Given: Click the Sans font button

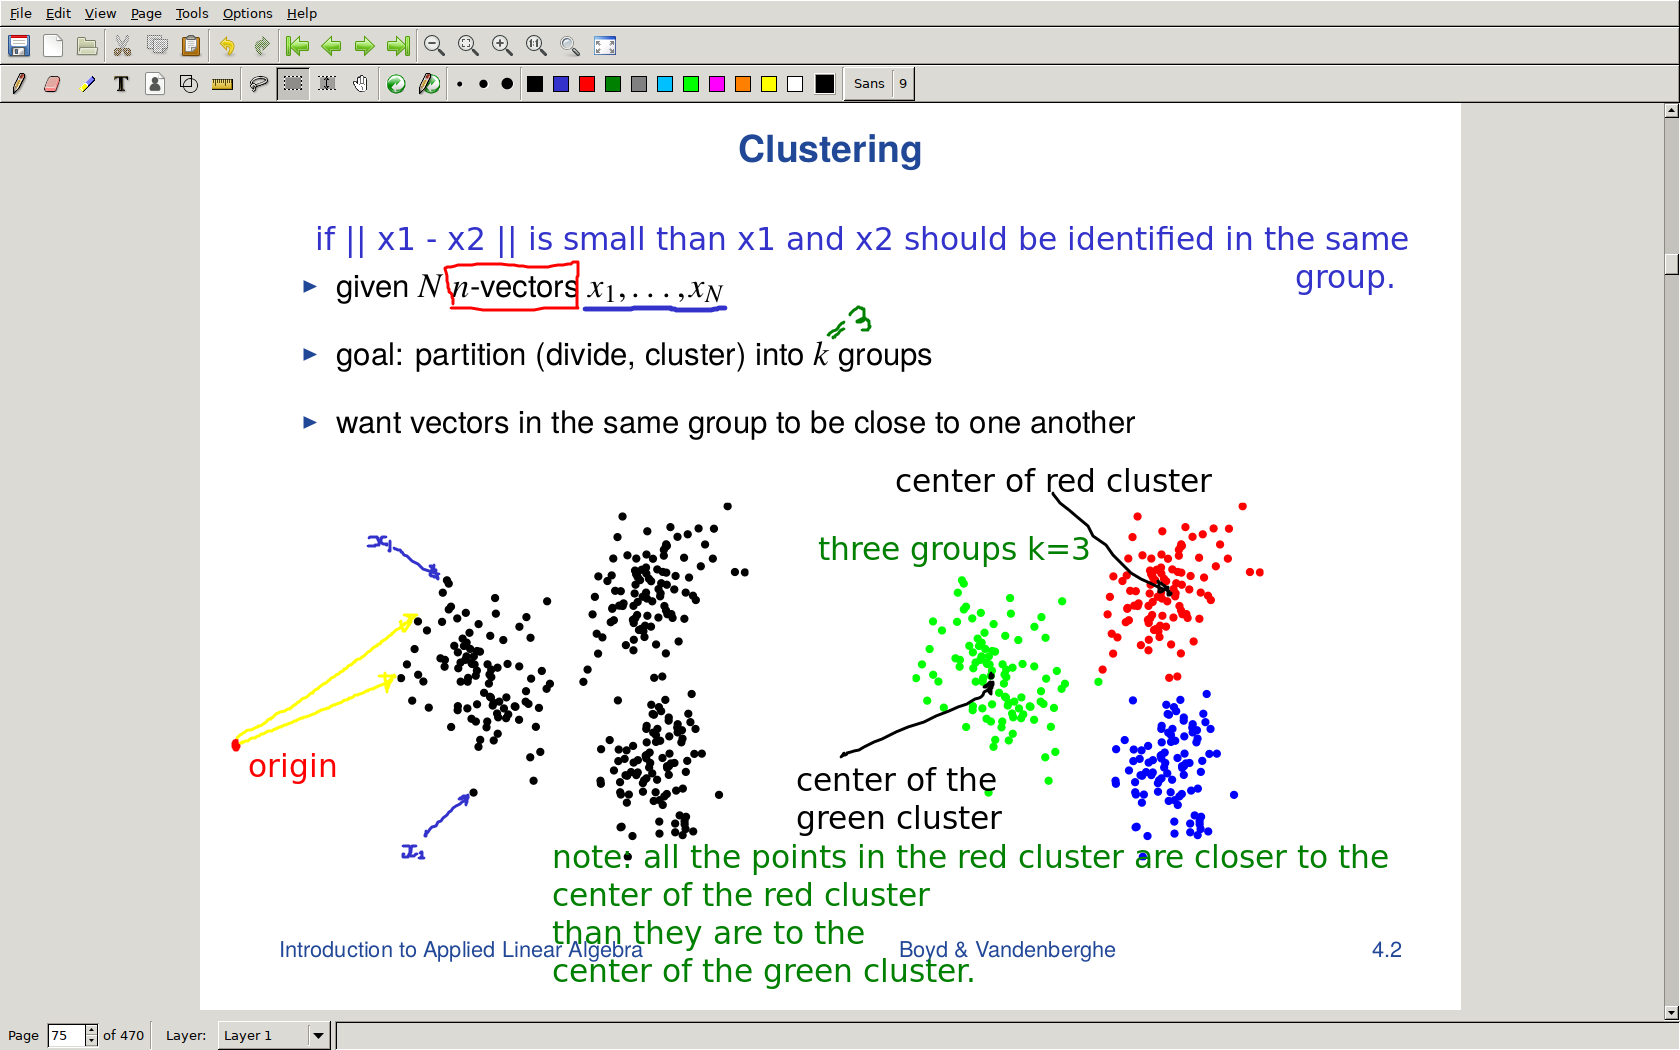Looking at the screenshot, I should [868, 84].
